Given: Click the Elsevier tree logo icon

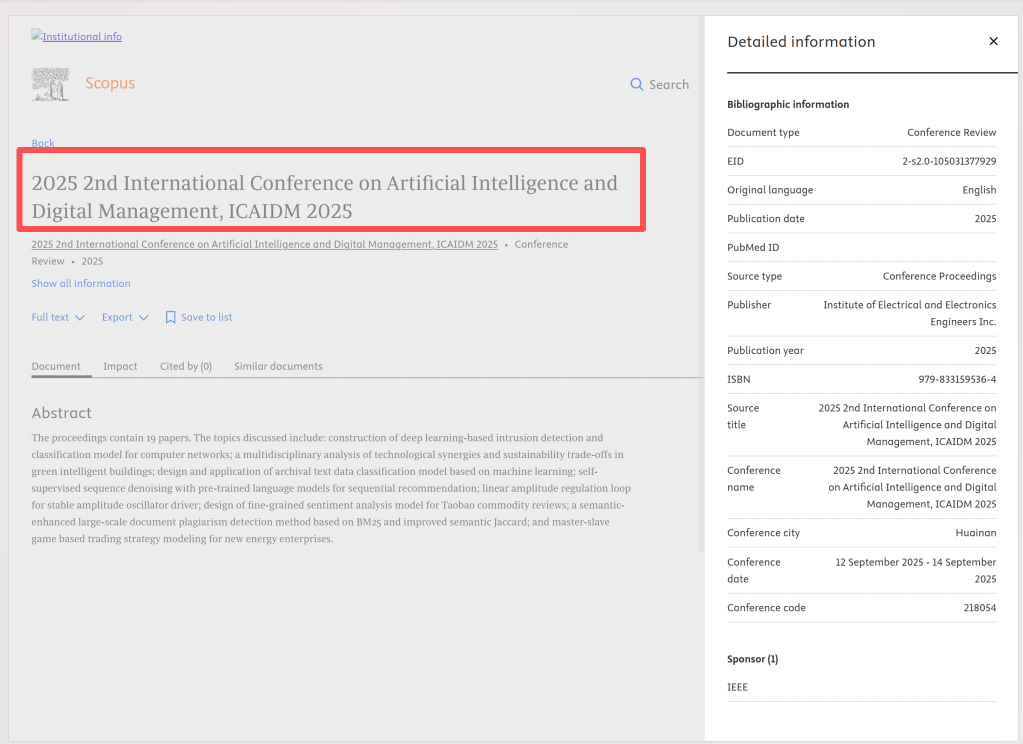Looking at the screenshot, I should (50, 84).
